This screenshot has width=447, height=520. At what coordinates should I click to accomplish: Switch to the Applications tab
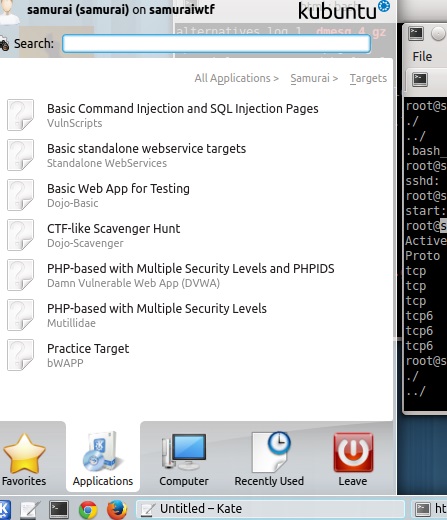tap(103, 458)
